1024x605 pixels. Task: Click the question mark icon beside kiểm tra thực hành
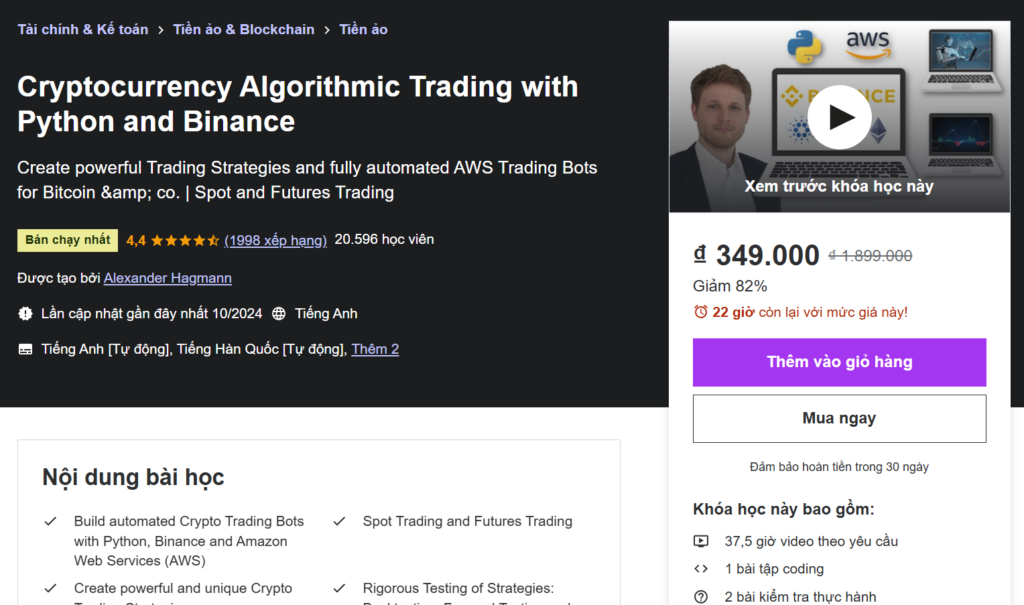(701, 595)
